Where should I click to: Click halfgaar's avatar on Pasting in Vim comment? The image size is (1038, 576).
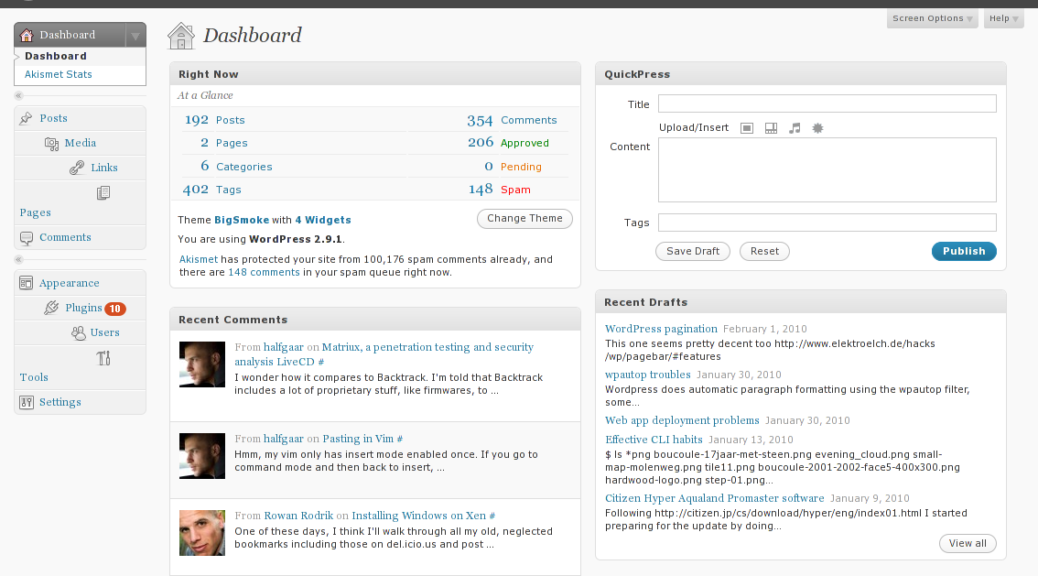(x=202, y=456)
